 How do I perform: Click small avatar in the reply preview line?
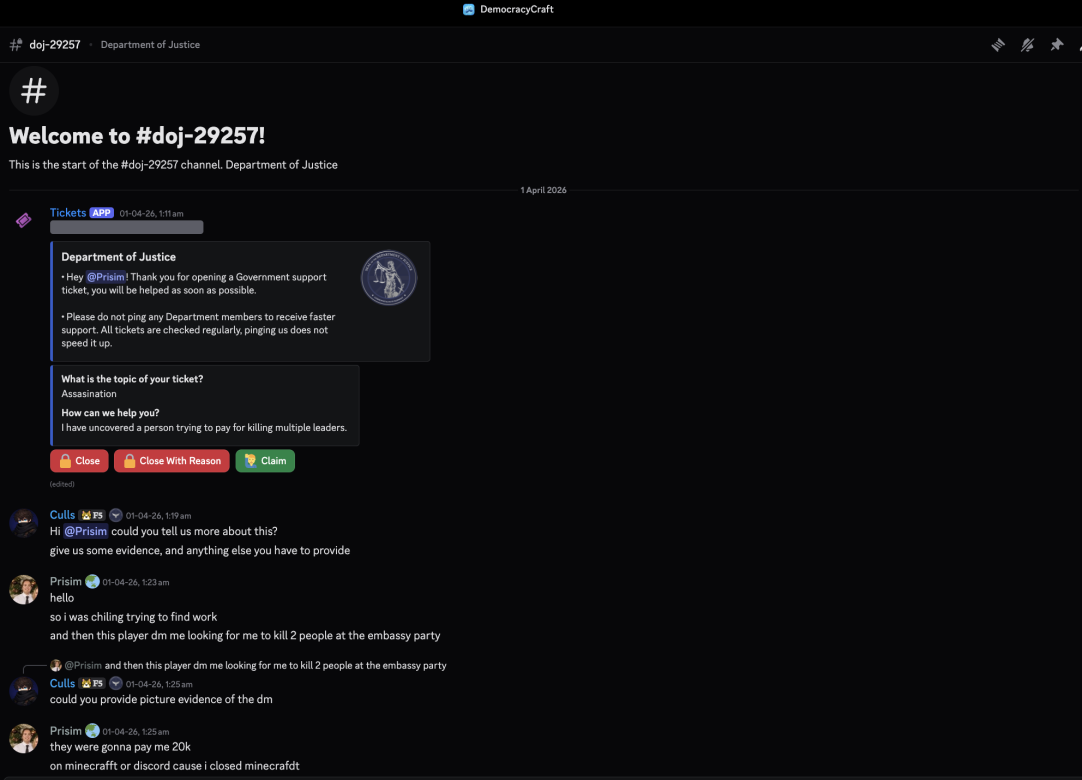coord(56,665)
